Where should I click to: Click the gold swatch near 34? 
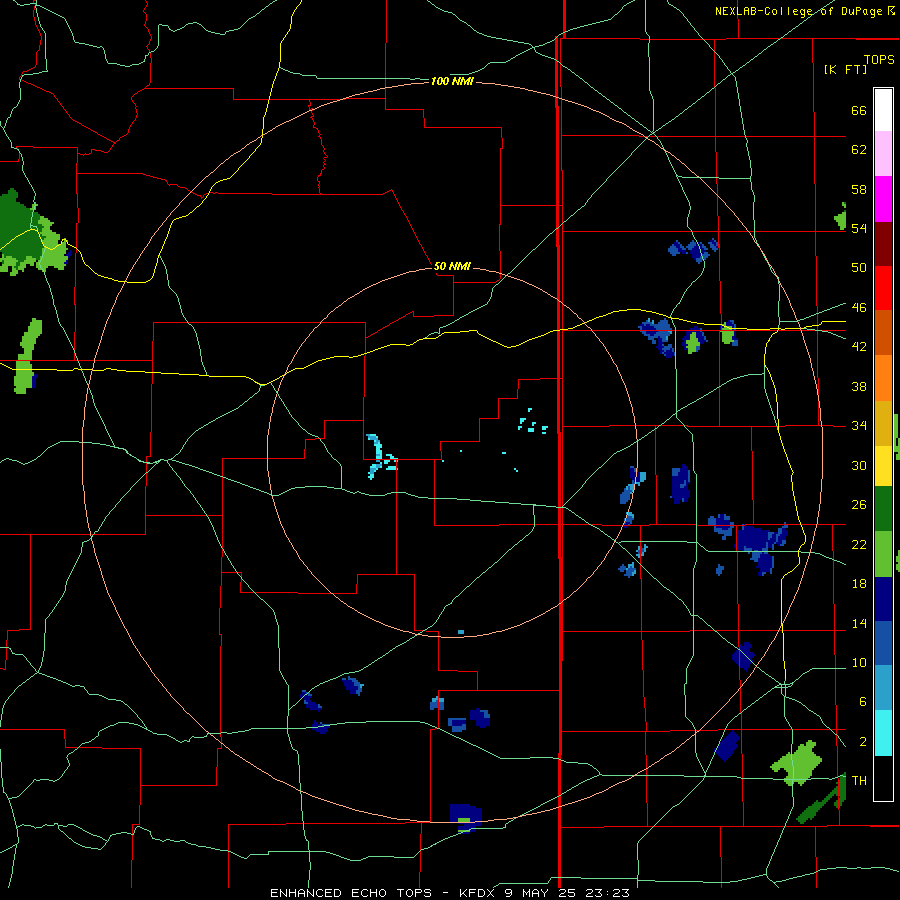coord(883,423)
